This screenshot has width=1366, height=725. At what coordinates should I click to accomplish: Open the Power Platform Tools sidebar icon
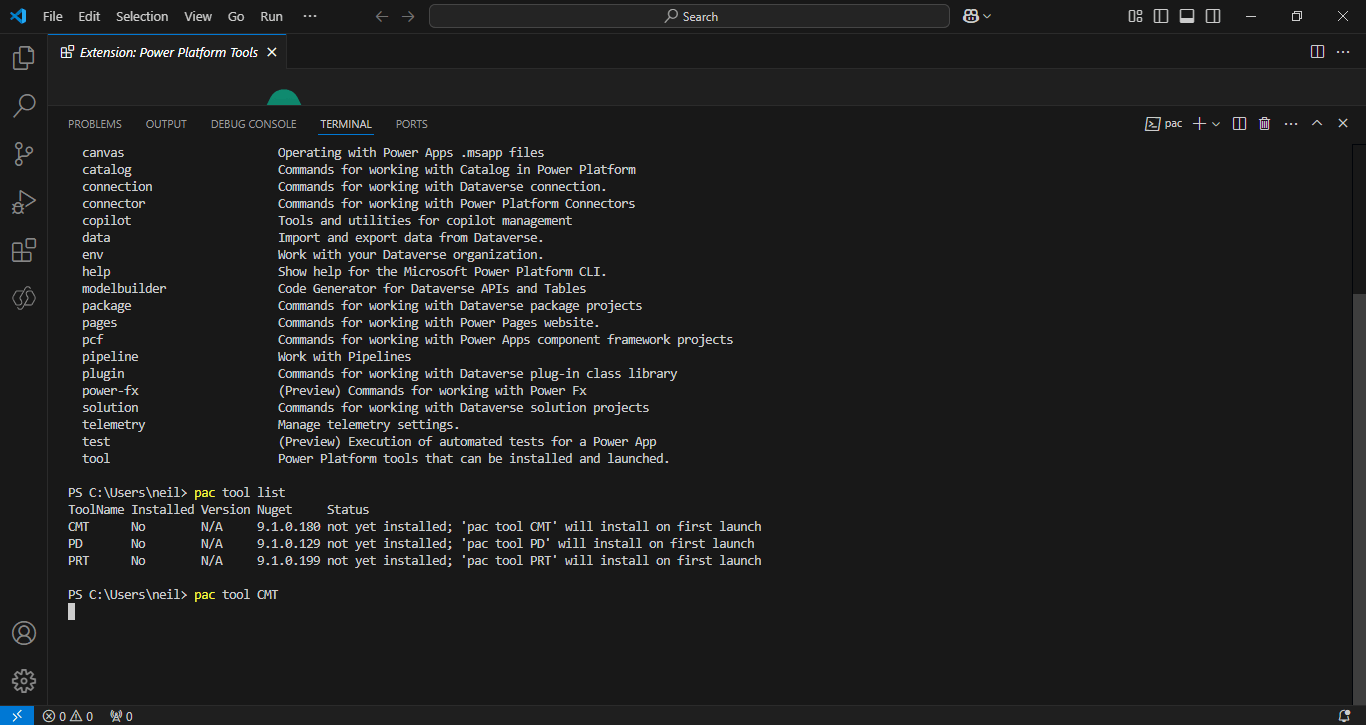(23, 298)
